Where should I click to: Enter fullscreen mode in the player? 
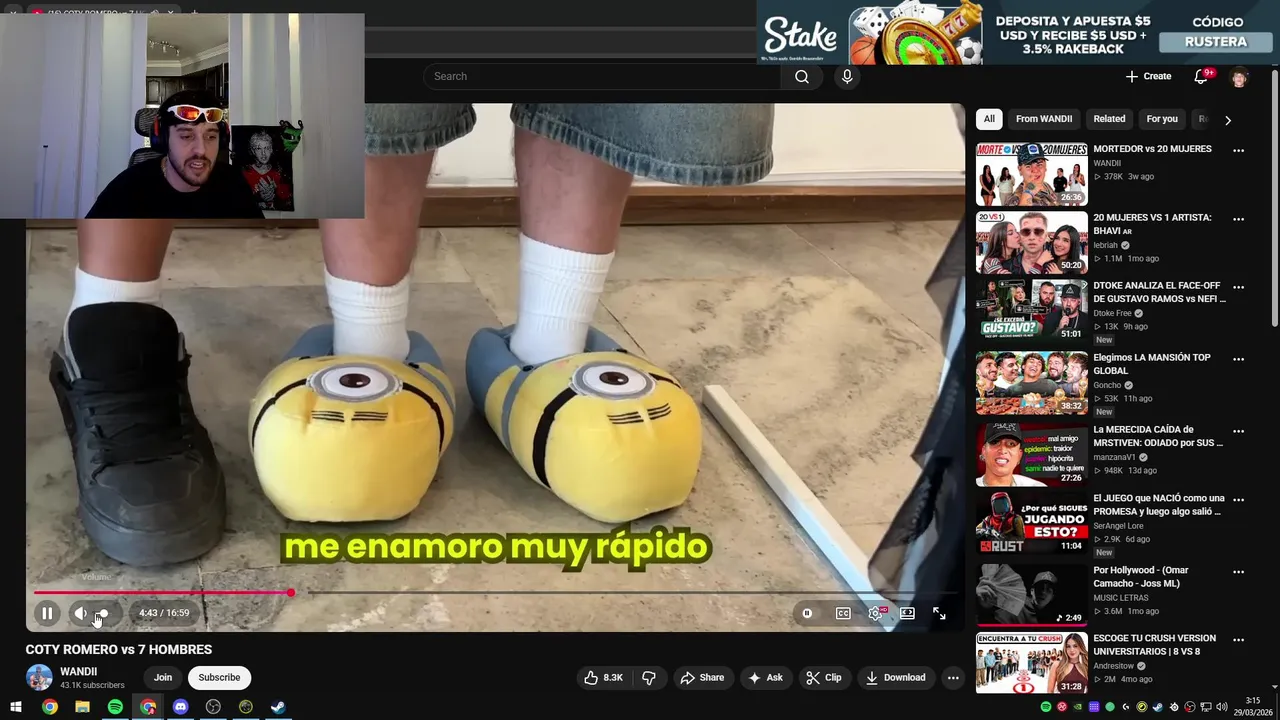pyautogui.click(x=939, y=613)
